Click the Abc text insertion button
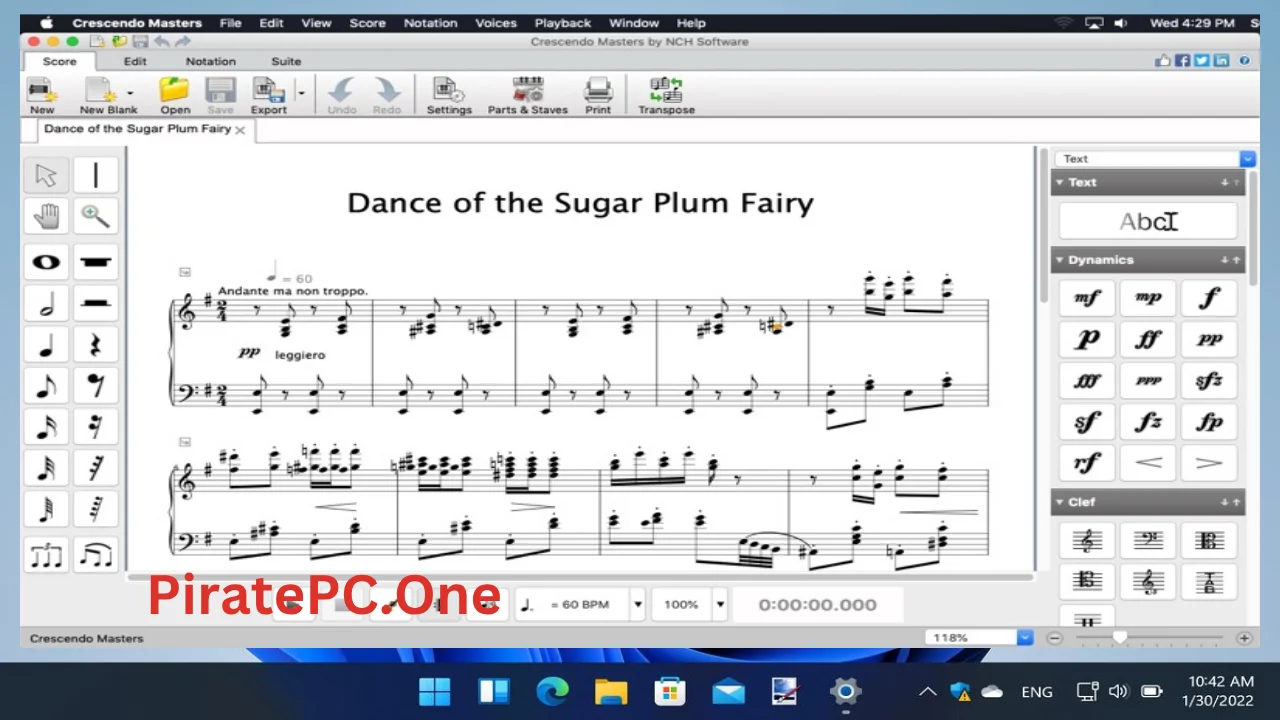 (x=1148, y=221)
